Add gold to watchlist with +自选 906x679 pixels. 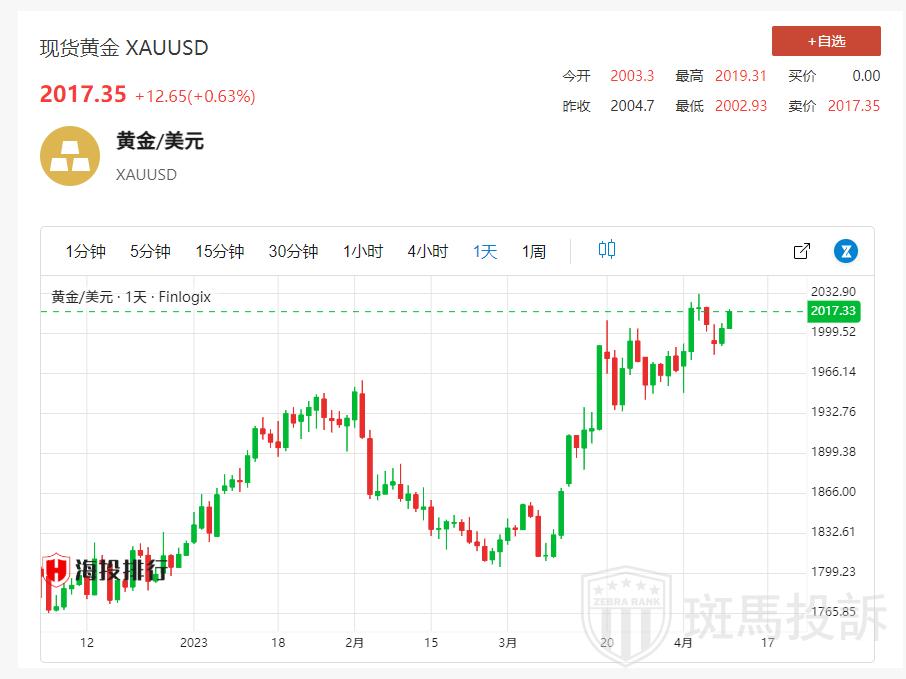826,41
